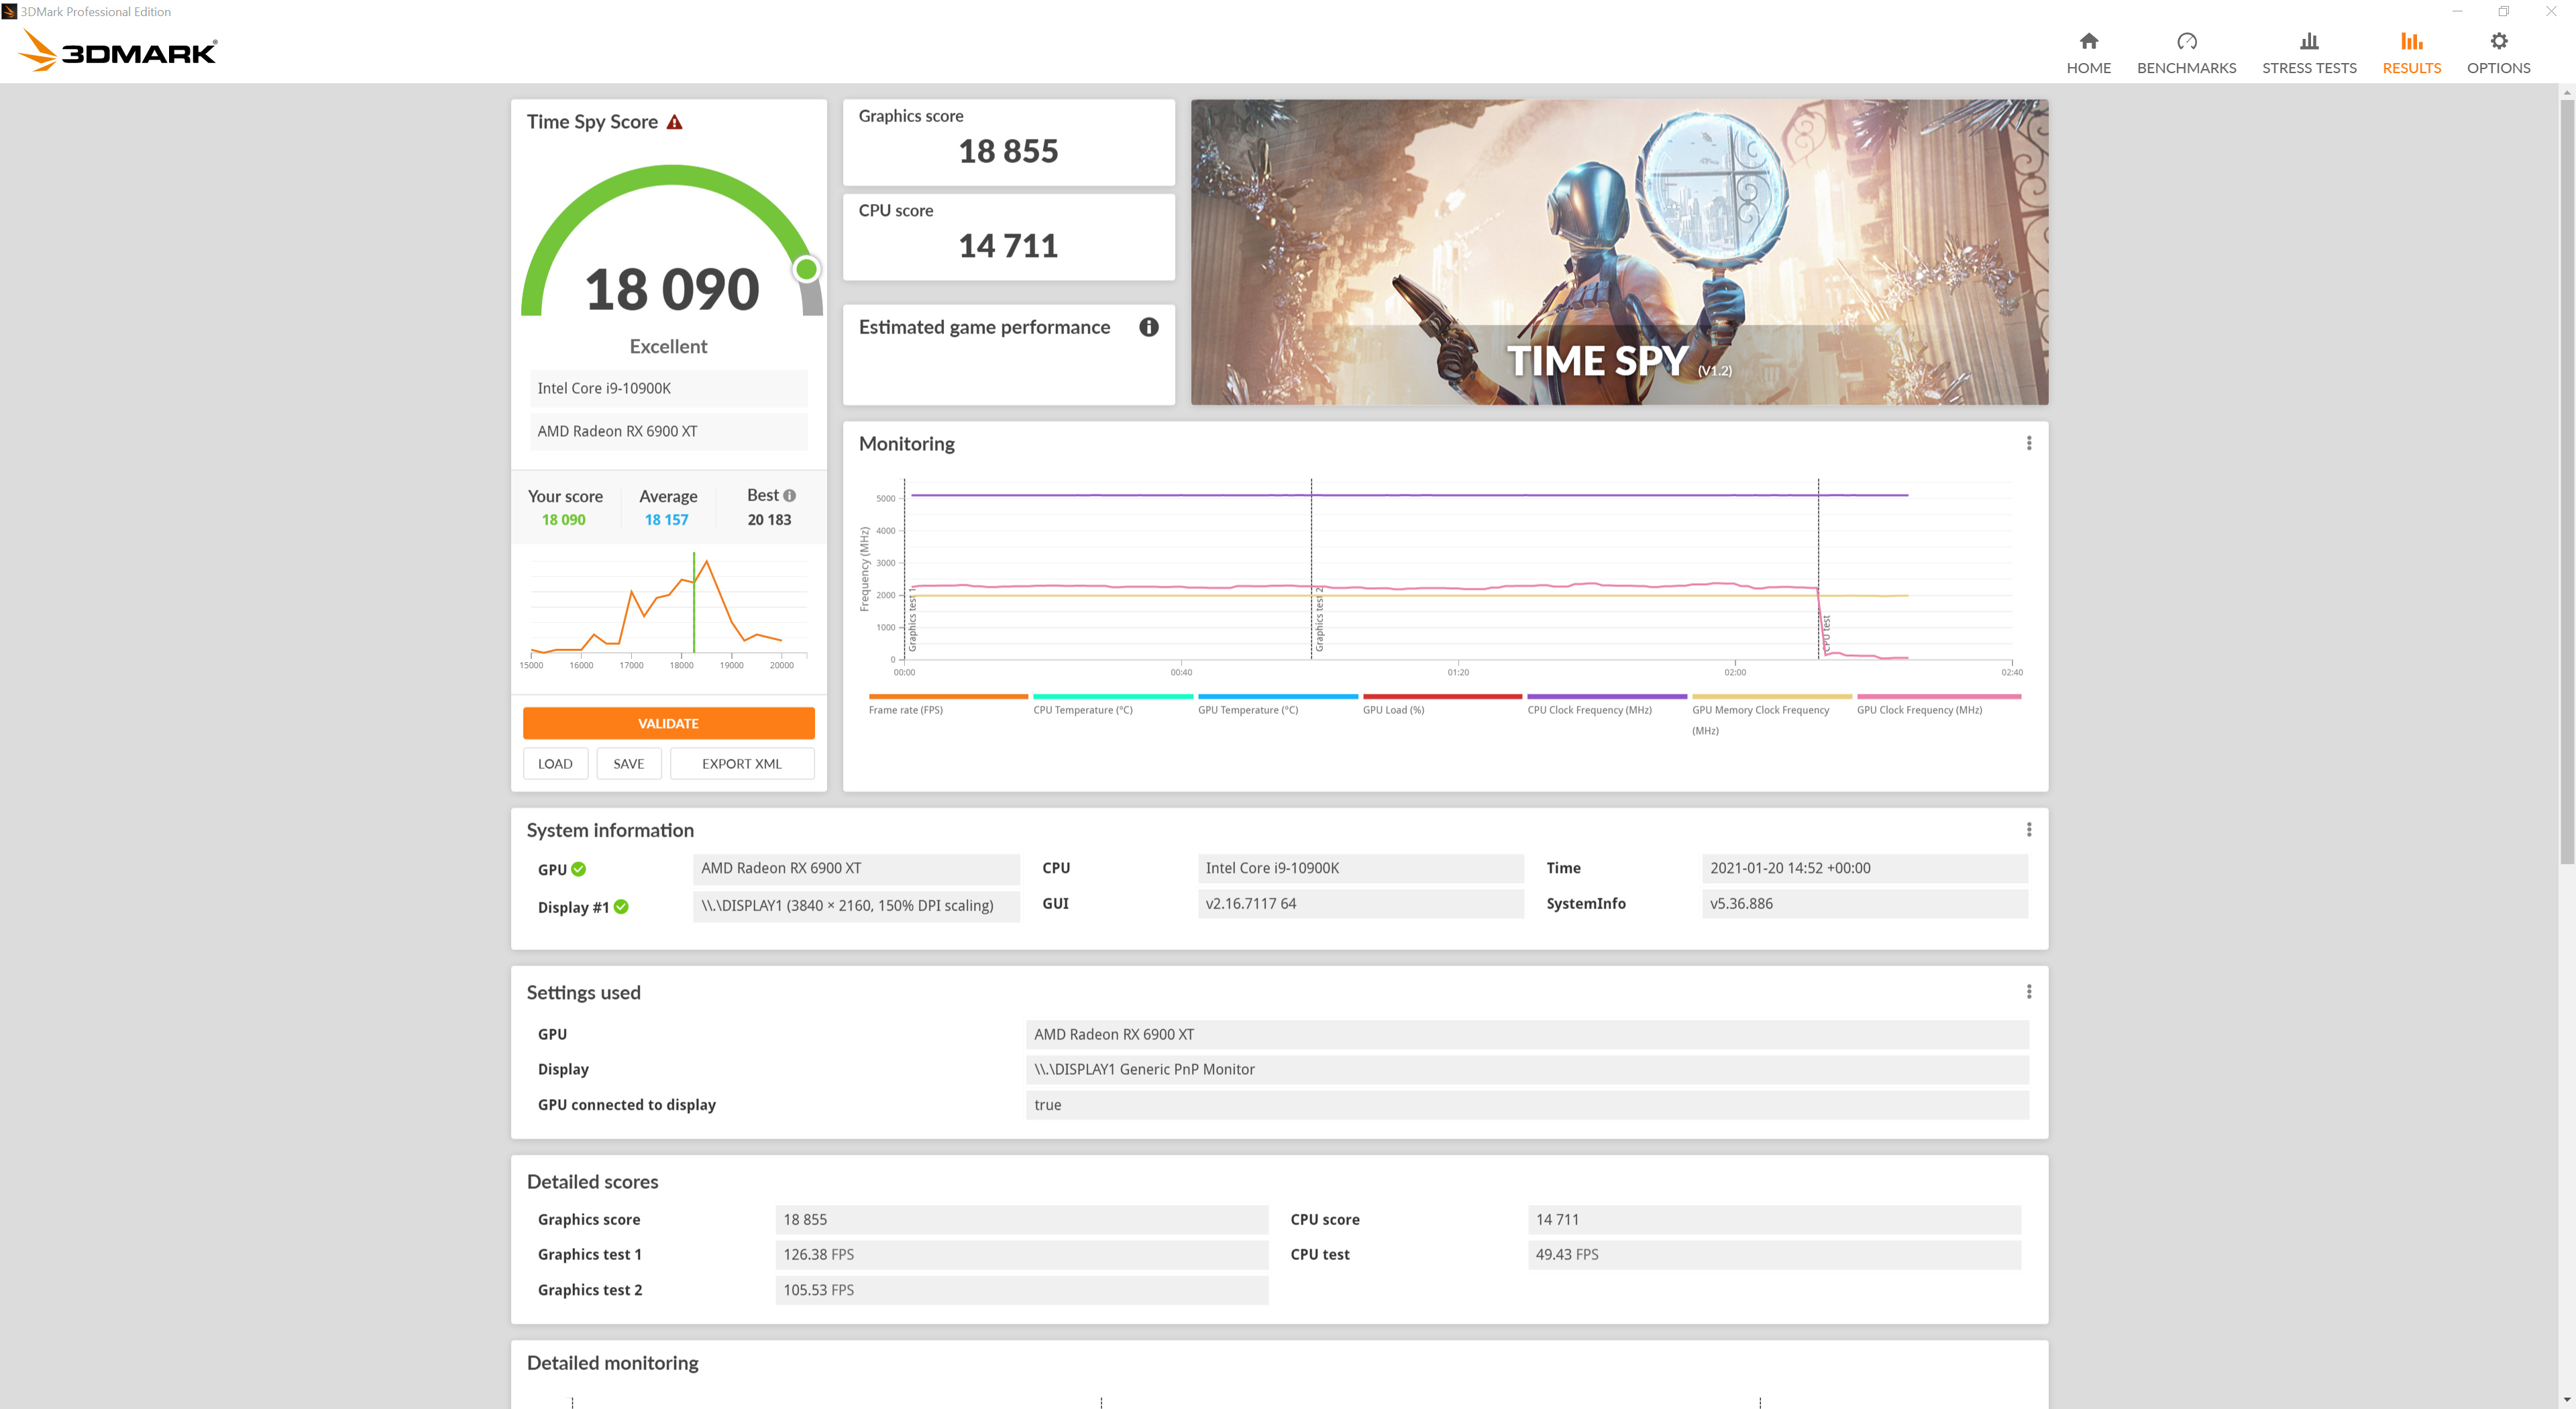Switch to the Results tab
The height and width of the screenshot is (1409, 2576).
tap(2411, 53)
